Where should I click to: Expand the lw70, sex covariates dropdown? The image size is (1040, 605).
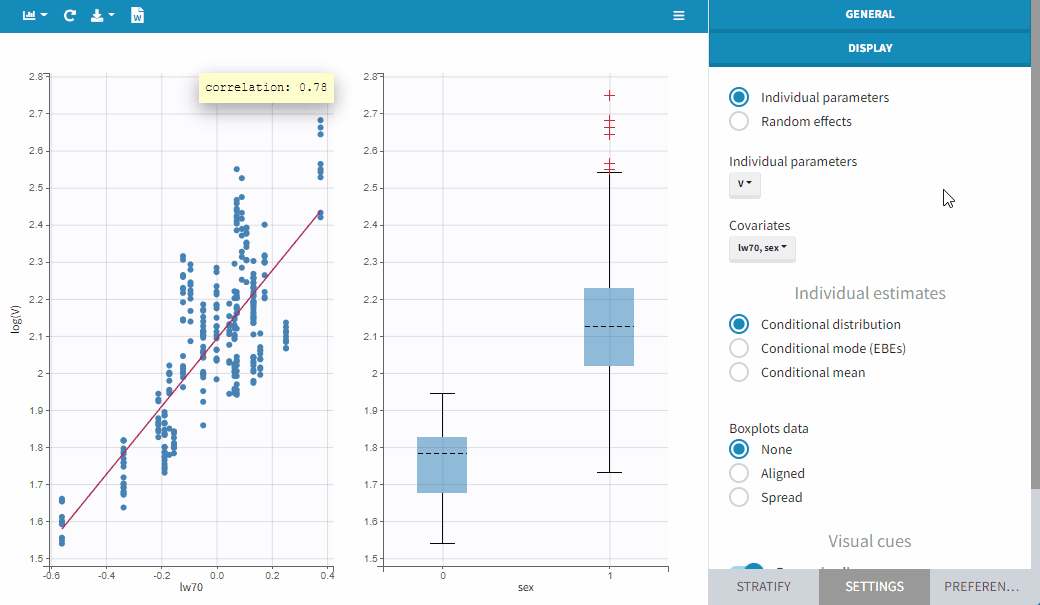pyautogui.click(x=762, y=247)
